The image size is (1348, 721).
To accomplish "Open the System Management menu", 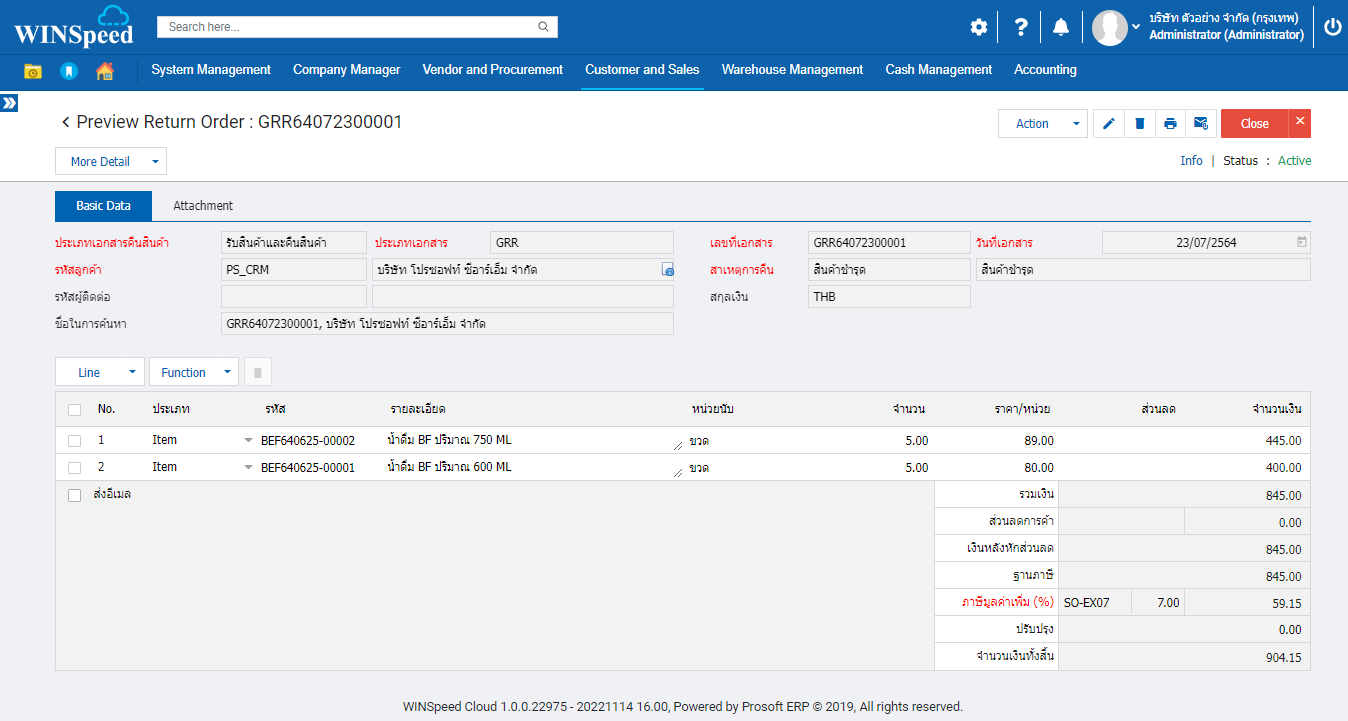I will 211,70.
